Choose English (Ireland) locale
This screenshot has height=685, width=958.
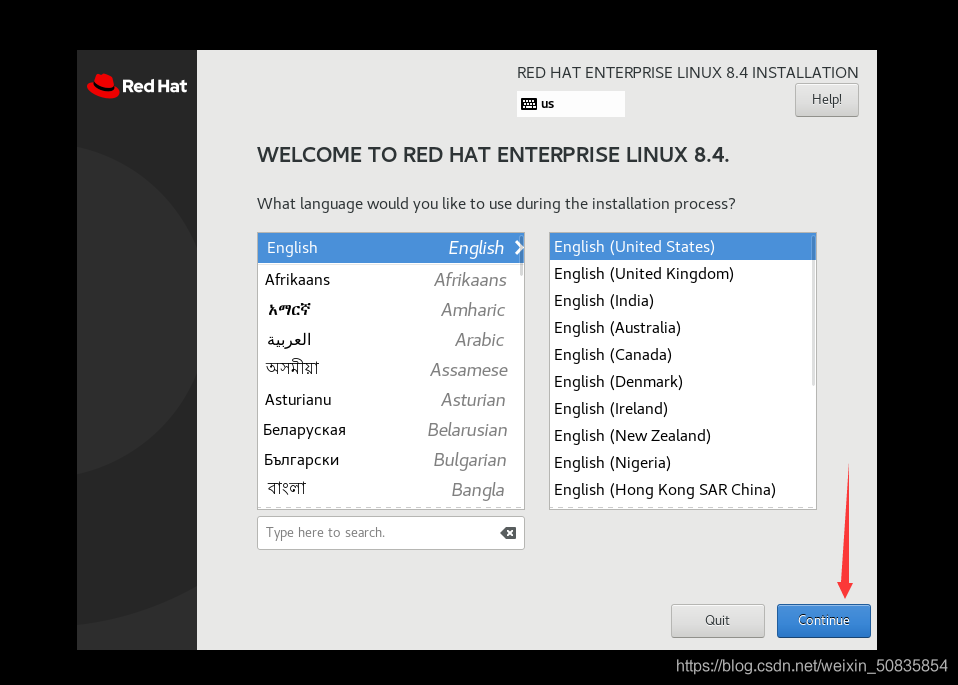681,409
